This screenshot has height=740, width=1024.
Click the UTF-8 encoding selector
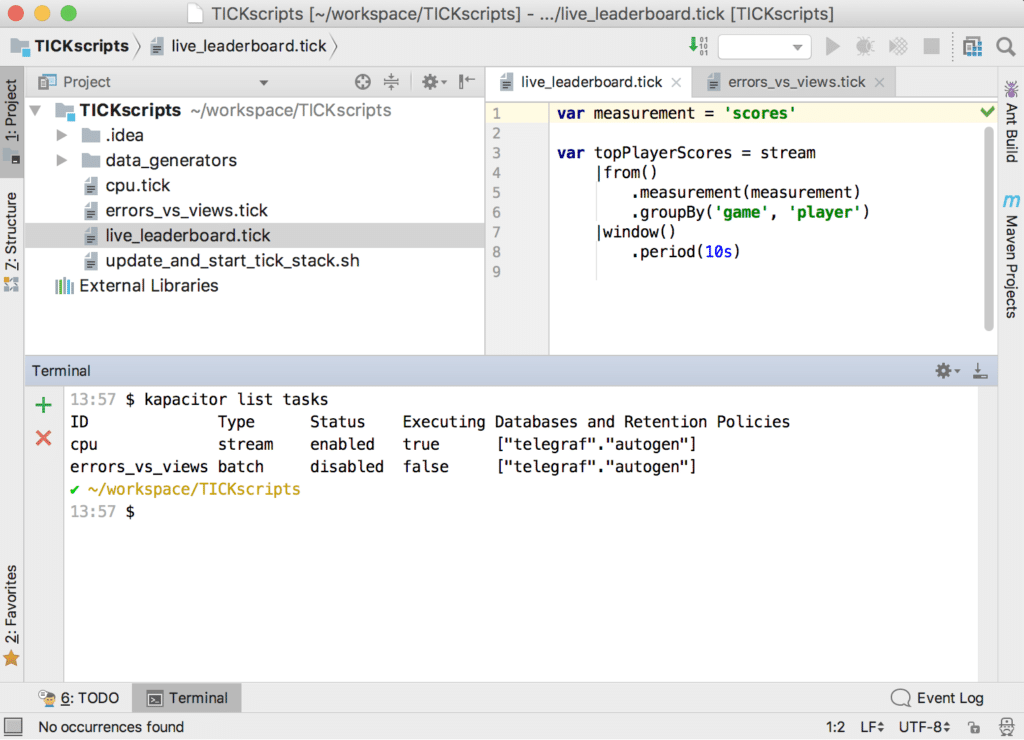925,727
